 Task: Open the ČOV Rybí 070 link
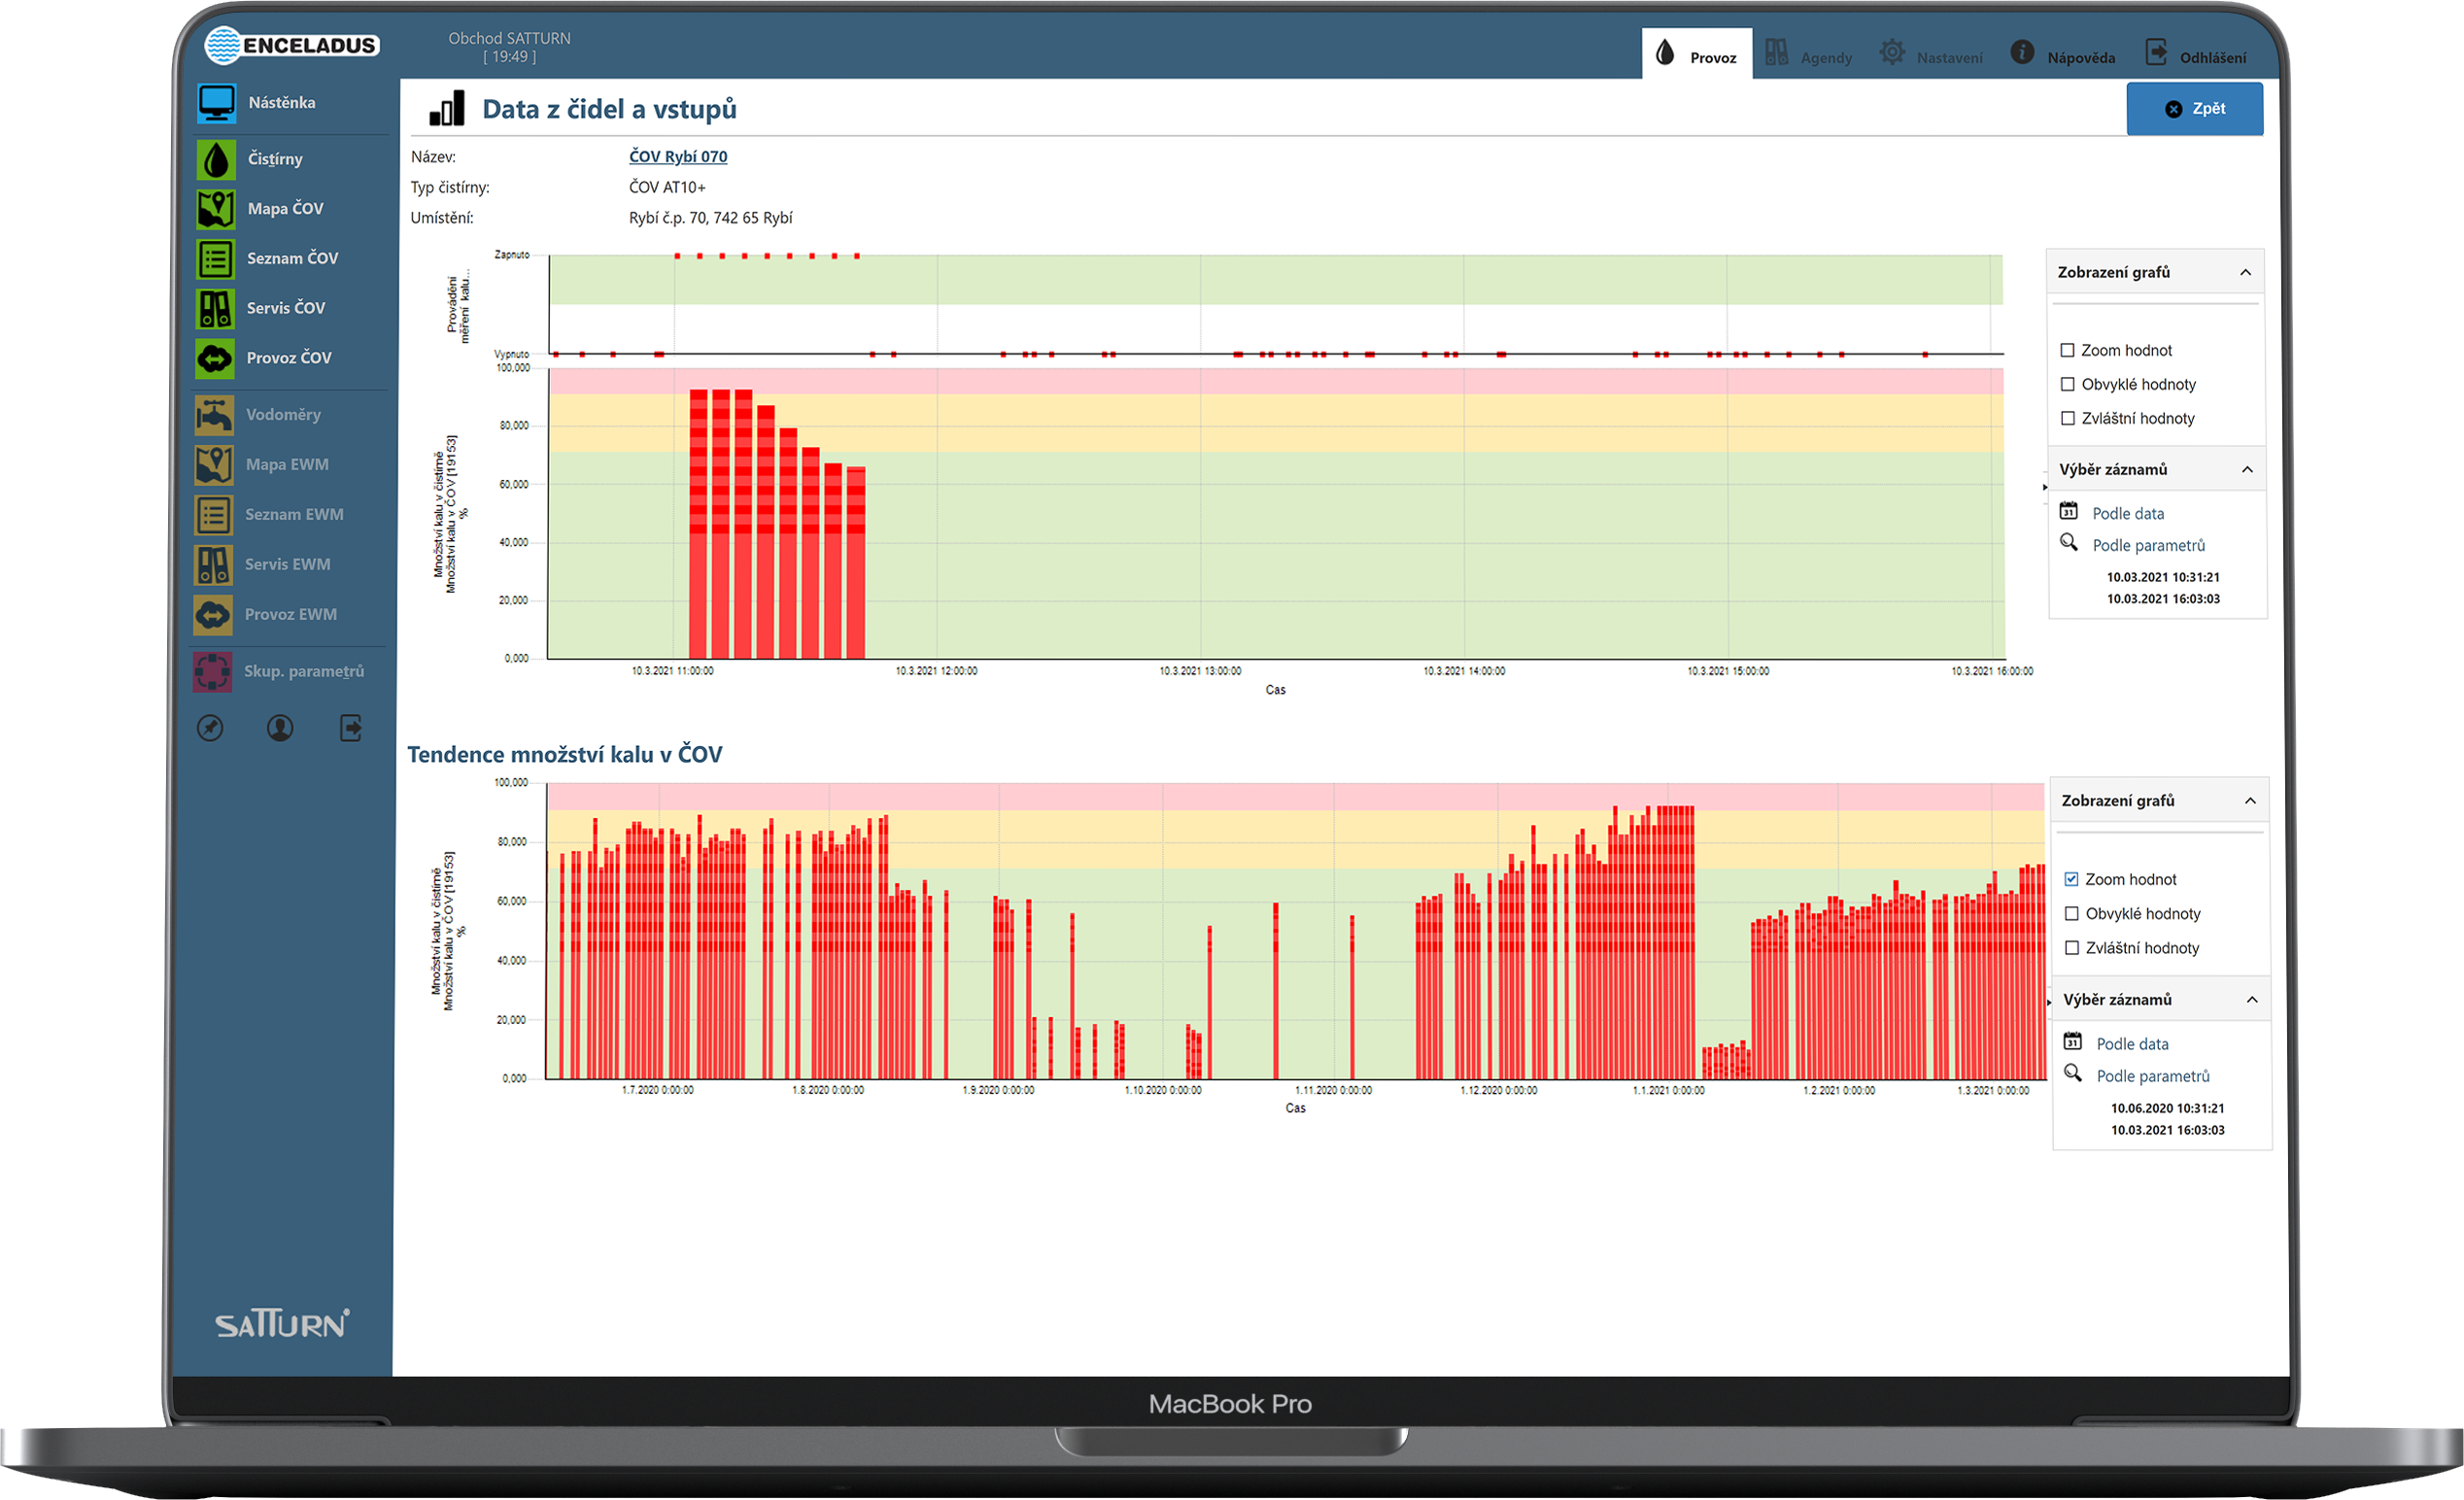(x=678, y=157)
